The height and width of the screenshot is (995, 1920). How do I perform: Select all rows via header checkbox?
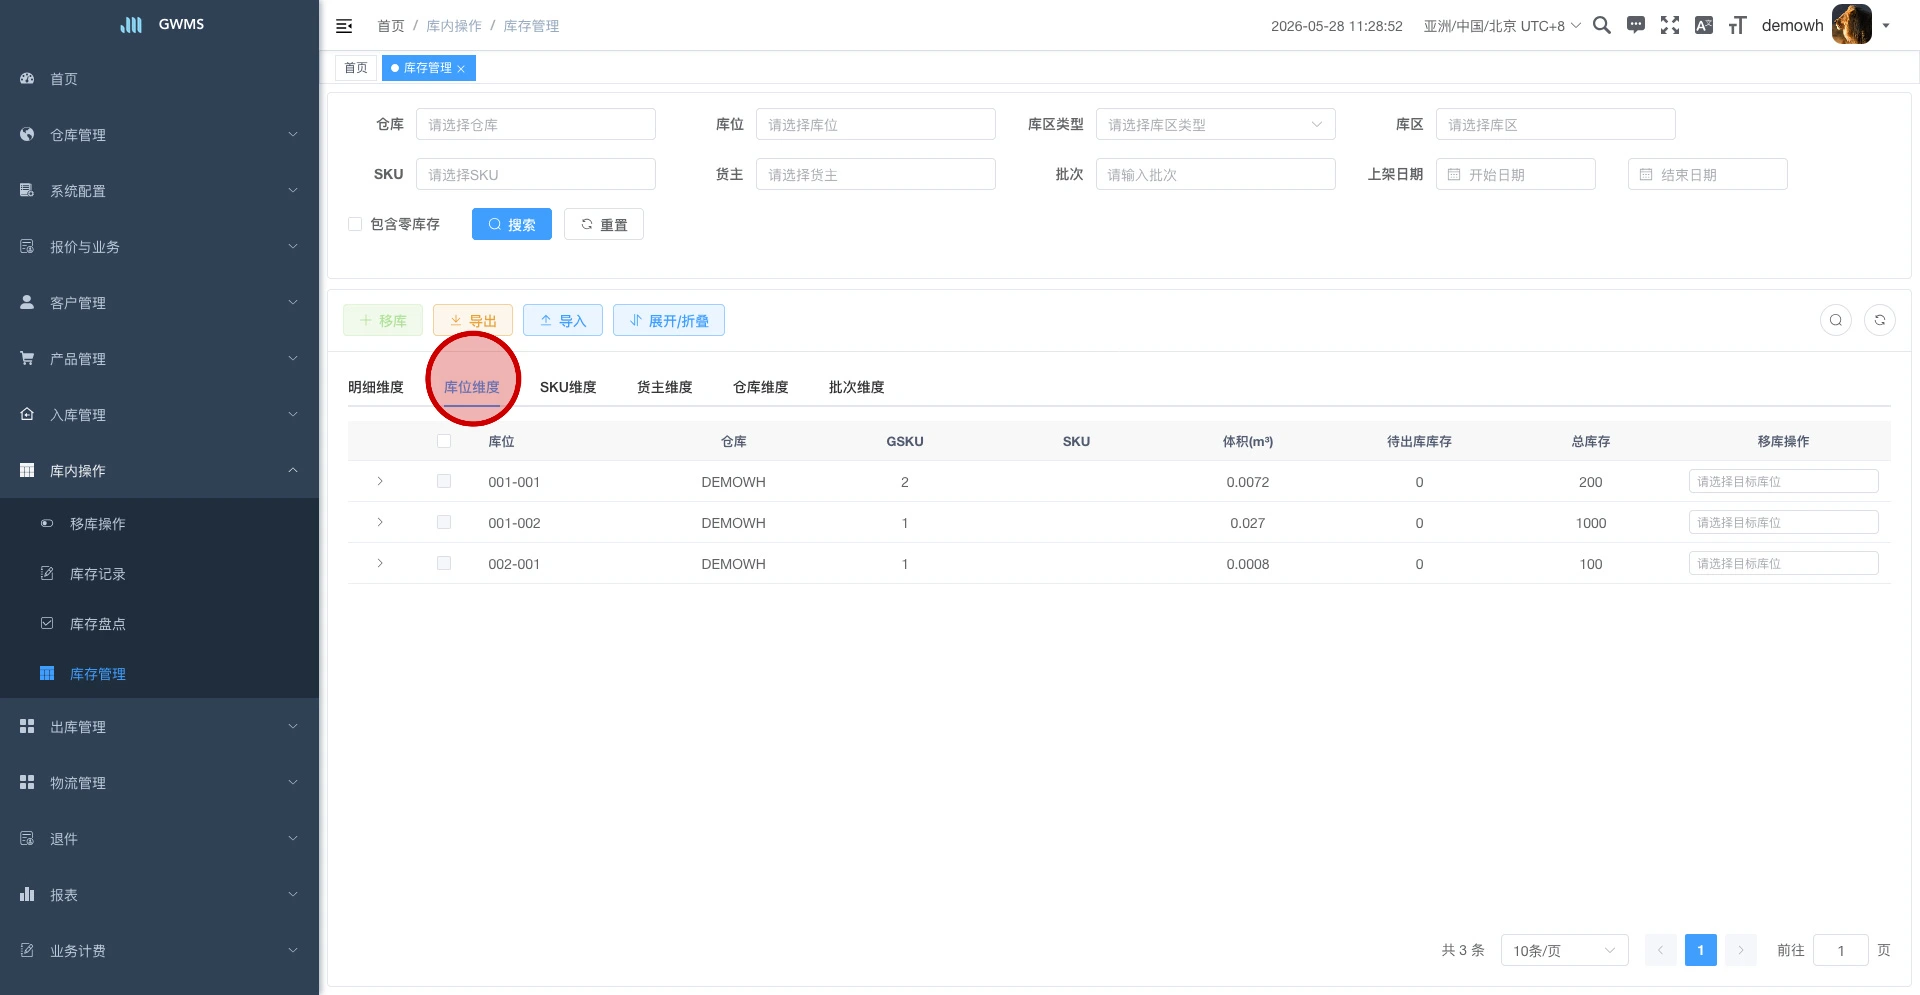point(444,441)
